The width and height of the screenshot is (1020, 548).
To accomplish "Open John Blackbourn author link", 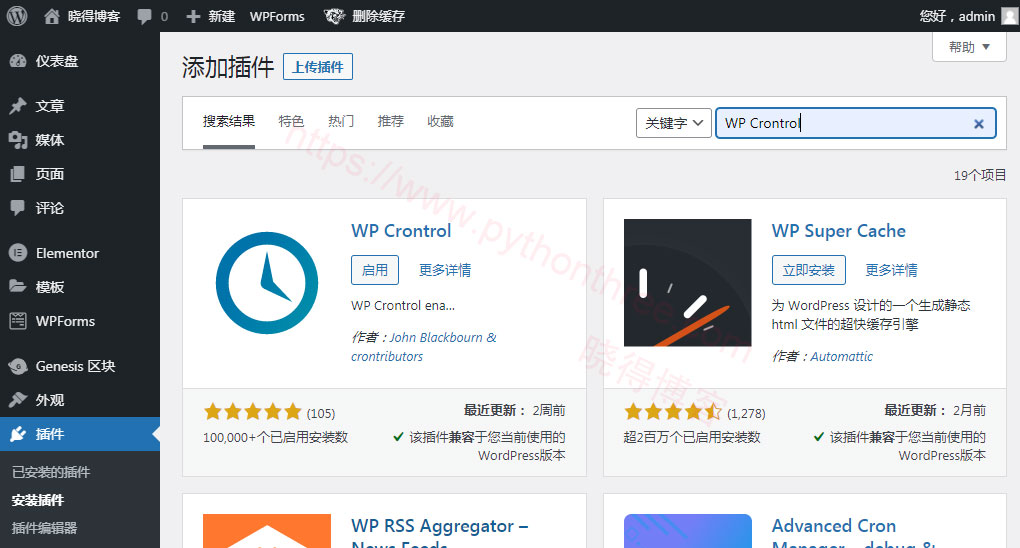I will [423, 347].
